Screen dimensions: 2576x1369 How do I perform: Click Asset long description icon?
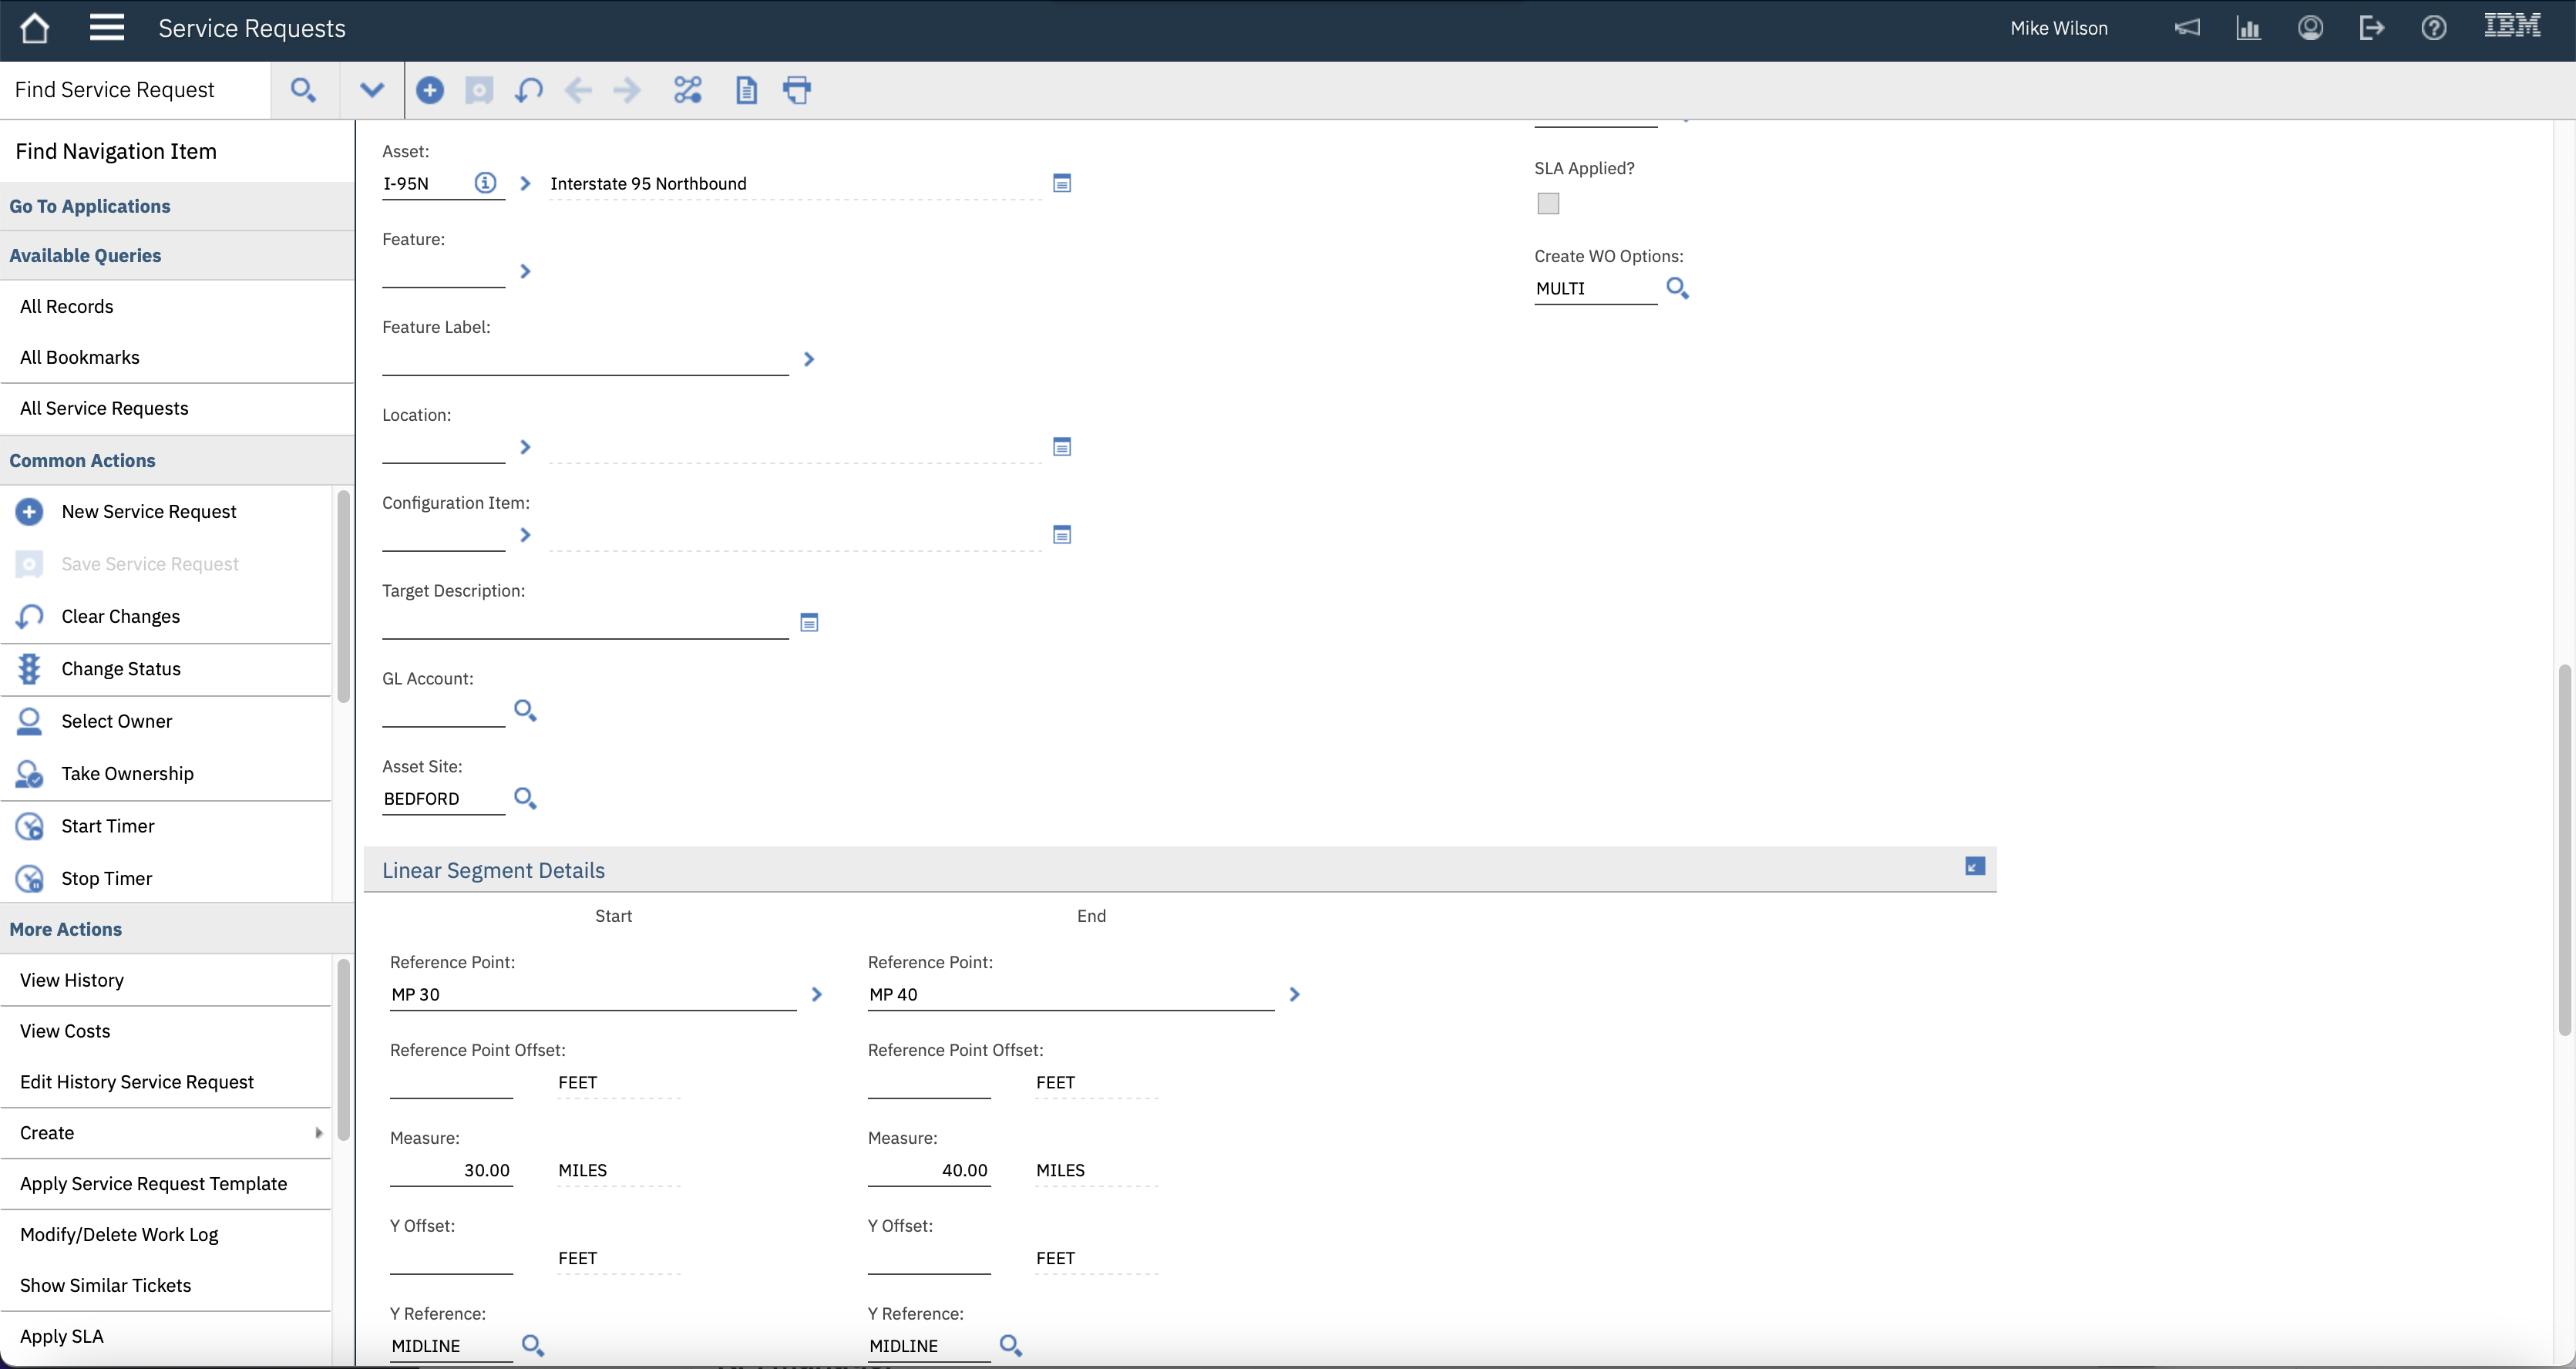pyautogui.click(x=1062, y=183)
